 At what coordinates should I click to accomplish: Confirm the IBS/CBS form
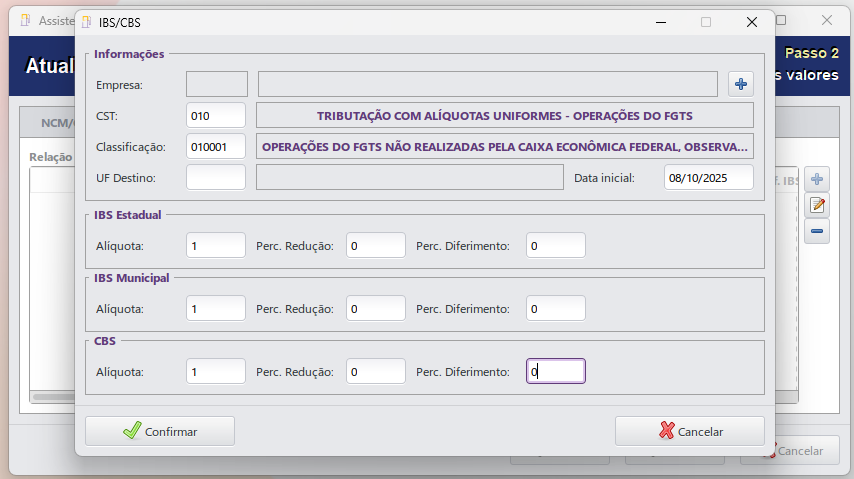click(160, 431)
